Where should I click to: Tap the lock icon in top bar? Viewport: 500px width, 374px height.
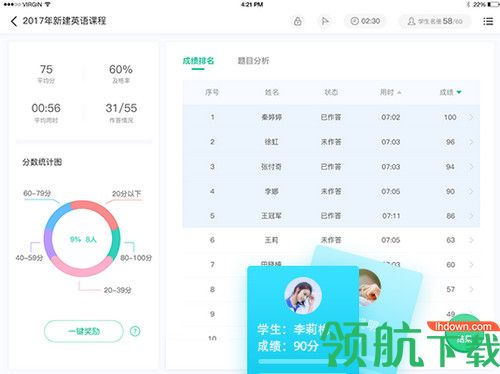click(298, 21)
